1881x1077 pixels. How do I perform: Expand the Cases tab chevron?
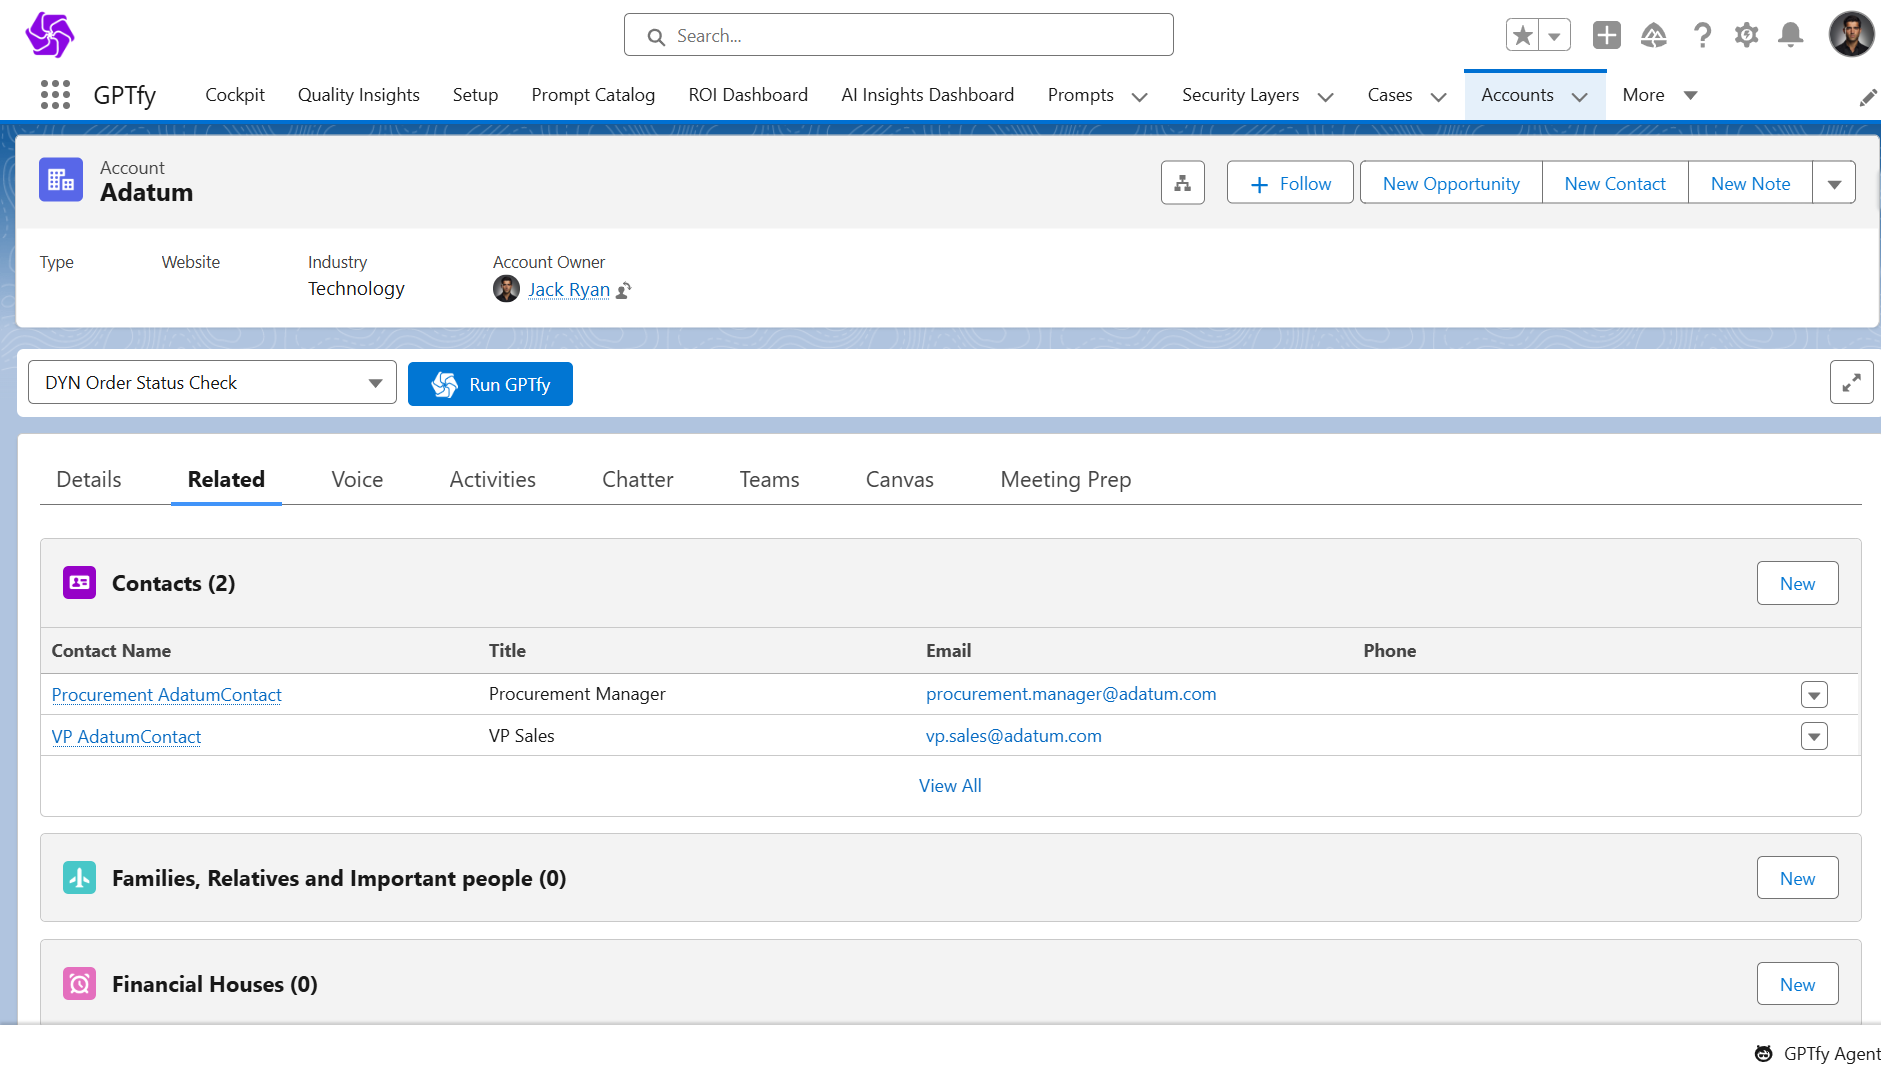pos(1438,97)
